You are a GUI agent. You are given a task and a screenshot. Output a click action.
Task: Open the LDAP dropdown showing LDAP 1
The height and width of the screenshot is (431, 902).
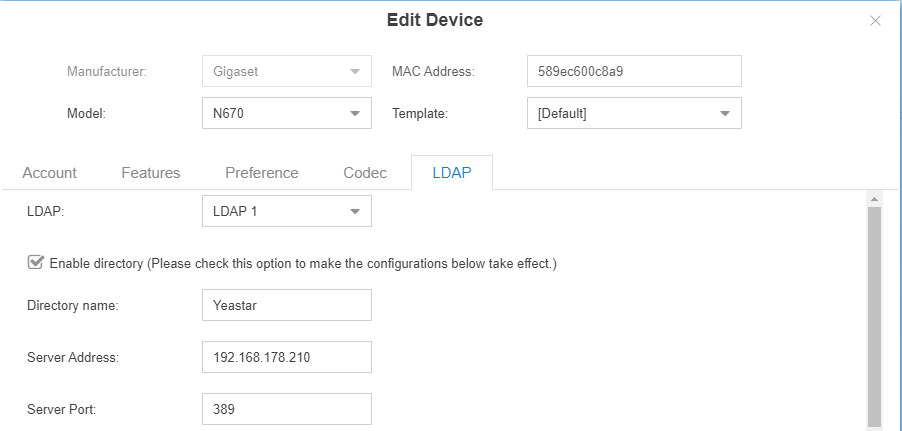286,211
